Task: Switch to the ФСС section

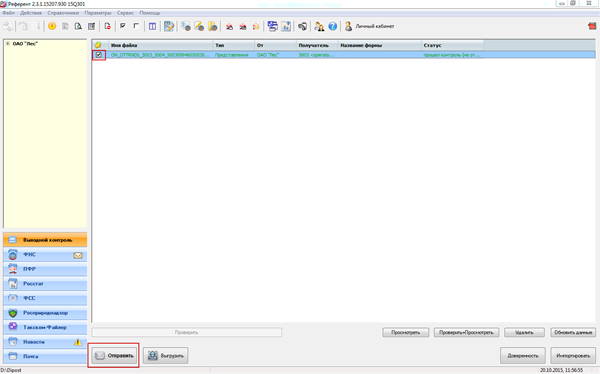Action: 45,298
